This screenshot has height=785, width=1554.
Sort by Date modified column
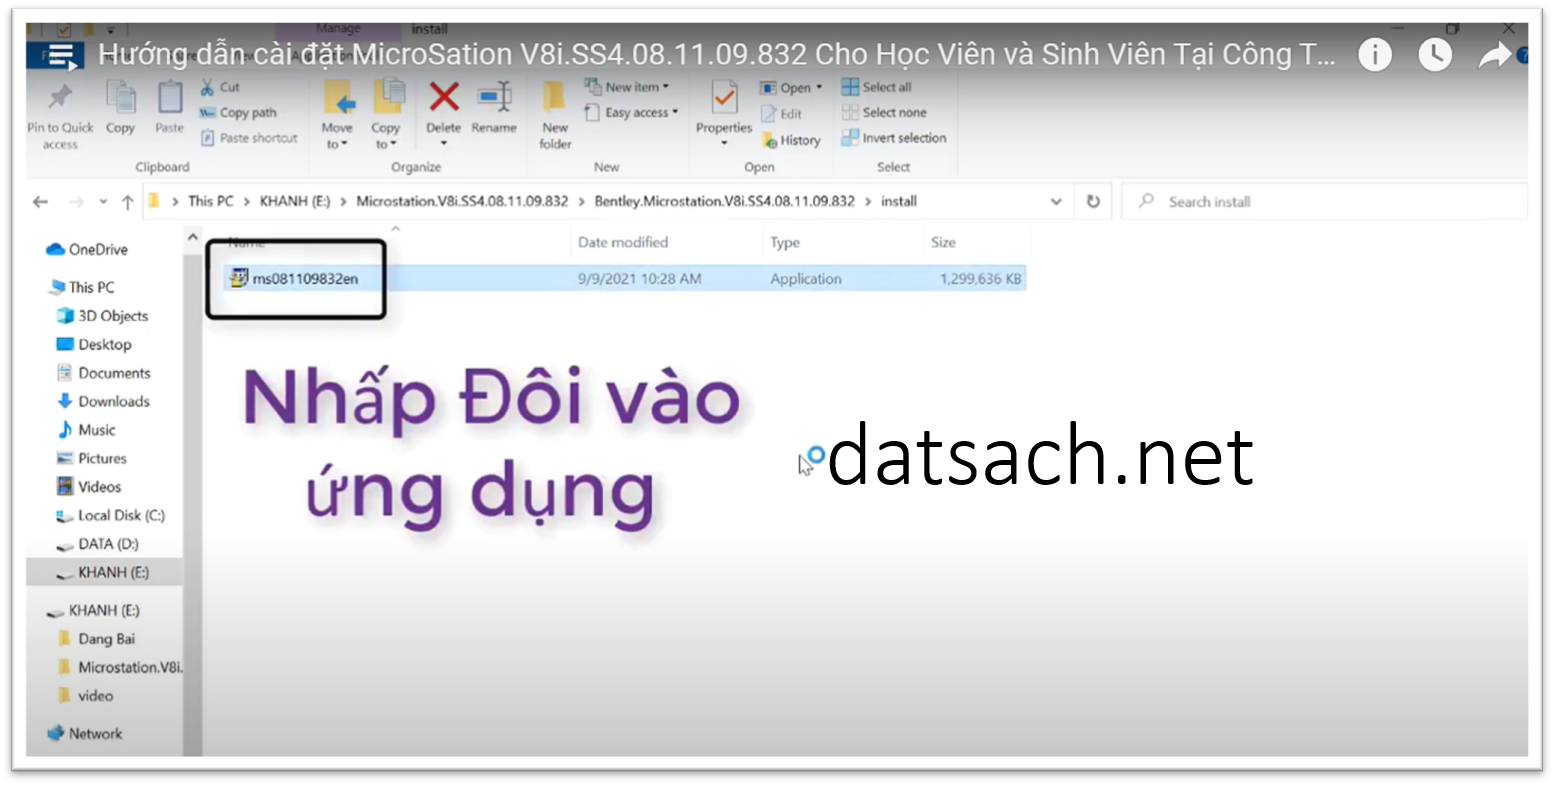tap(623, 242)
